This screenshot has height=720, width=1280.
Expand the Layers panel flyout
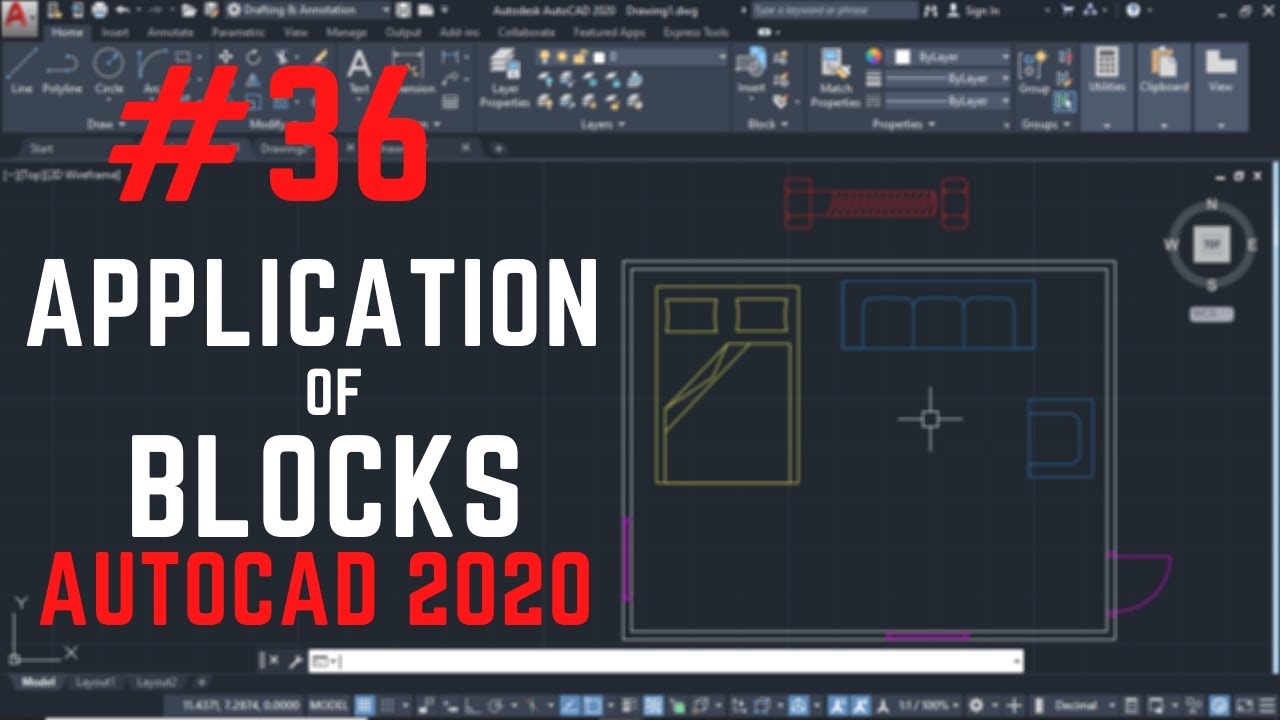coord(603,125)
